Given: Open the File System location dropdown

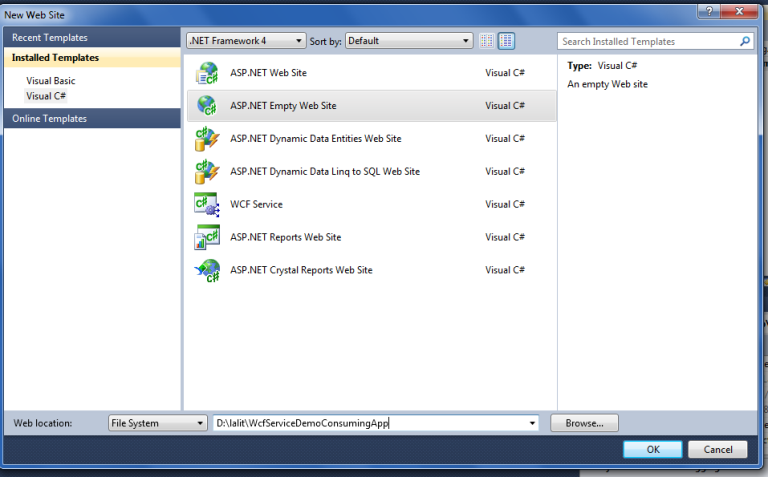Looking at the screenshot, I should pos(158,423).
